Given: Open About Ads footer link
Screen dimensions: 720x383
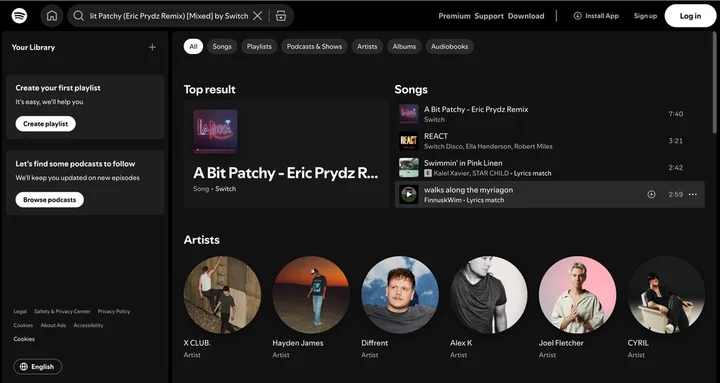Looking at the screenshot, I should [53, 325].
